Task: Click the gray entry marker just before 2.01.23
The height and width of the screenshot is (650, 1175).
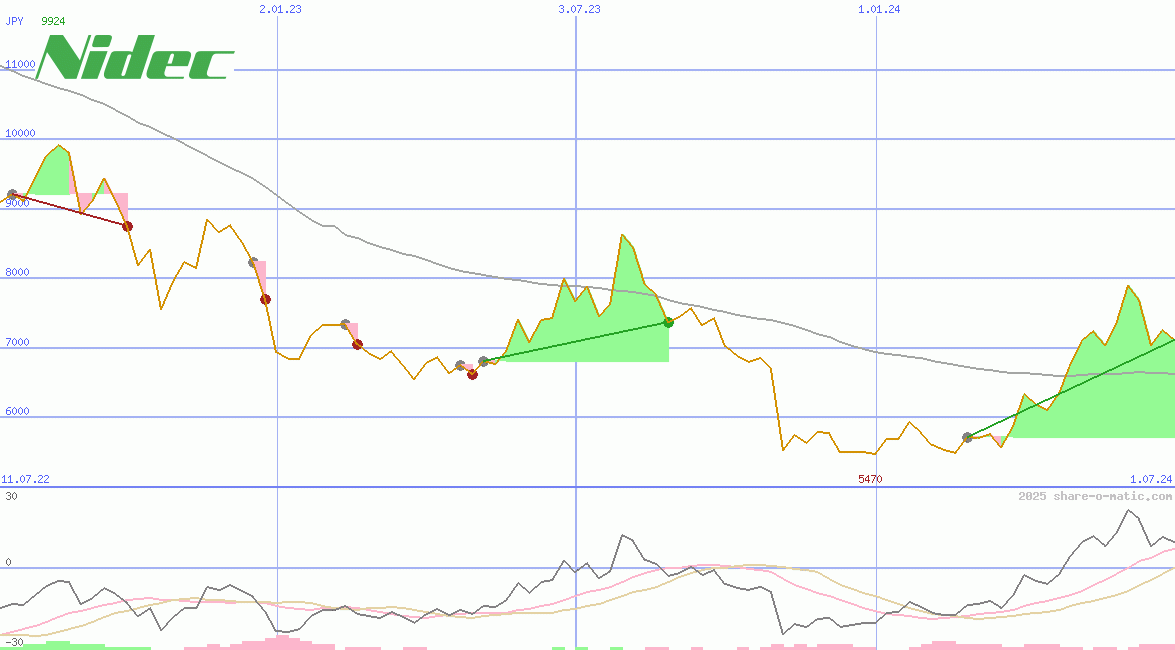Action: coord(253,262)
